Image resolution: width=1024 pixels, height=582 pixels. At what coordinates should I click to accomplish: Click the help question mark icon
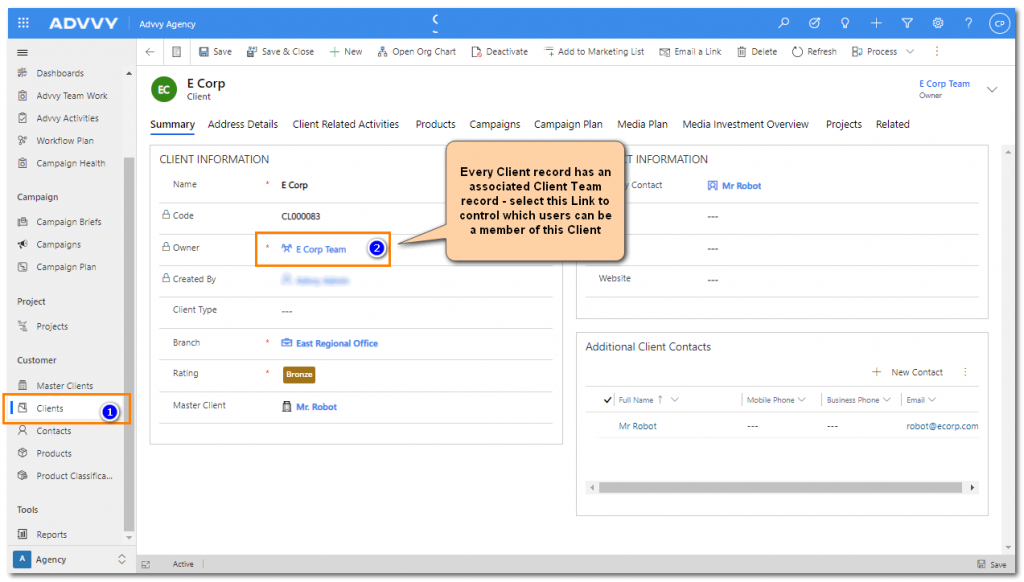tap(968, 23)
